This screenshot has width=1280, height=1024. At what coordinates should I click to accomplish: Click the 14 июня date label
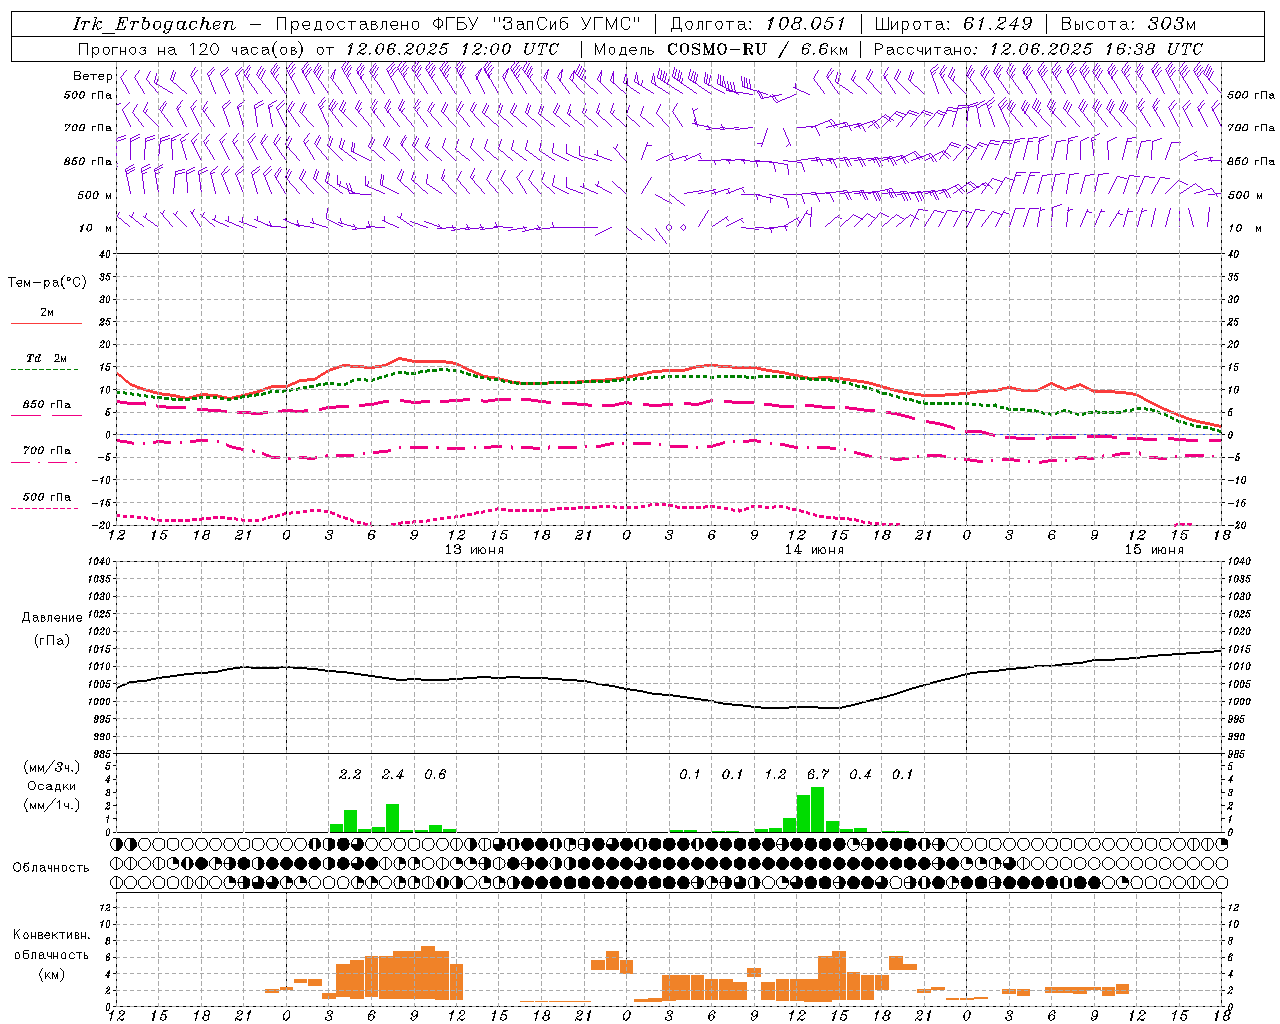pyautogui.click(x=814, y=550)
